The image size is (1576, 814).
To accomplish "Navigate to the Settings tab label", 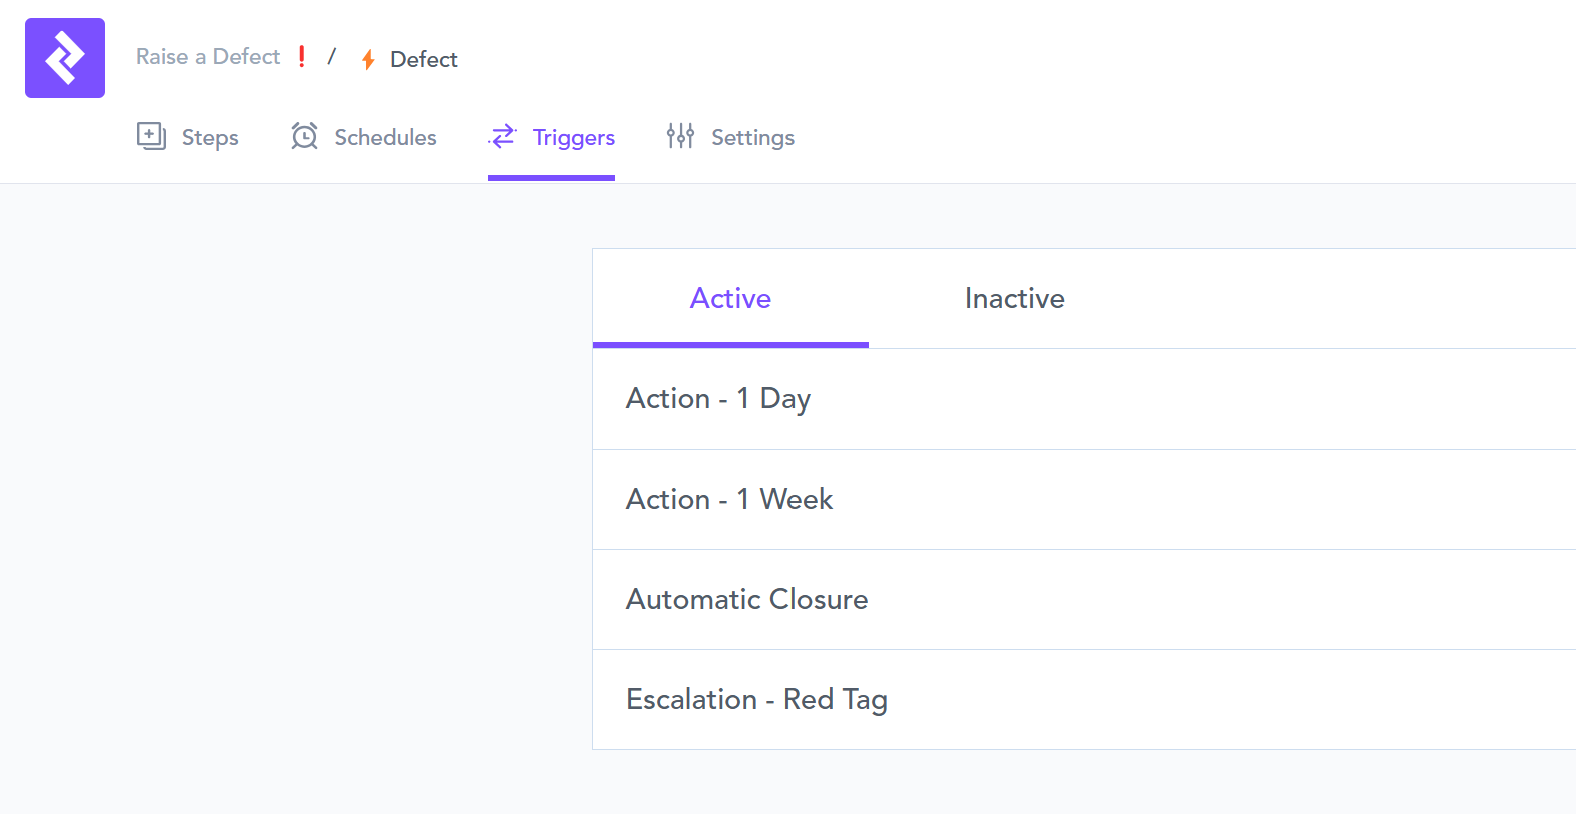I will click(x=752, y=138).
